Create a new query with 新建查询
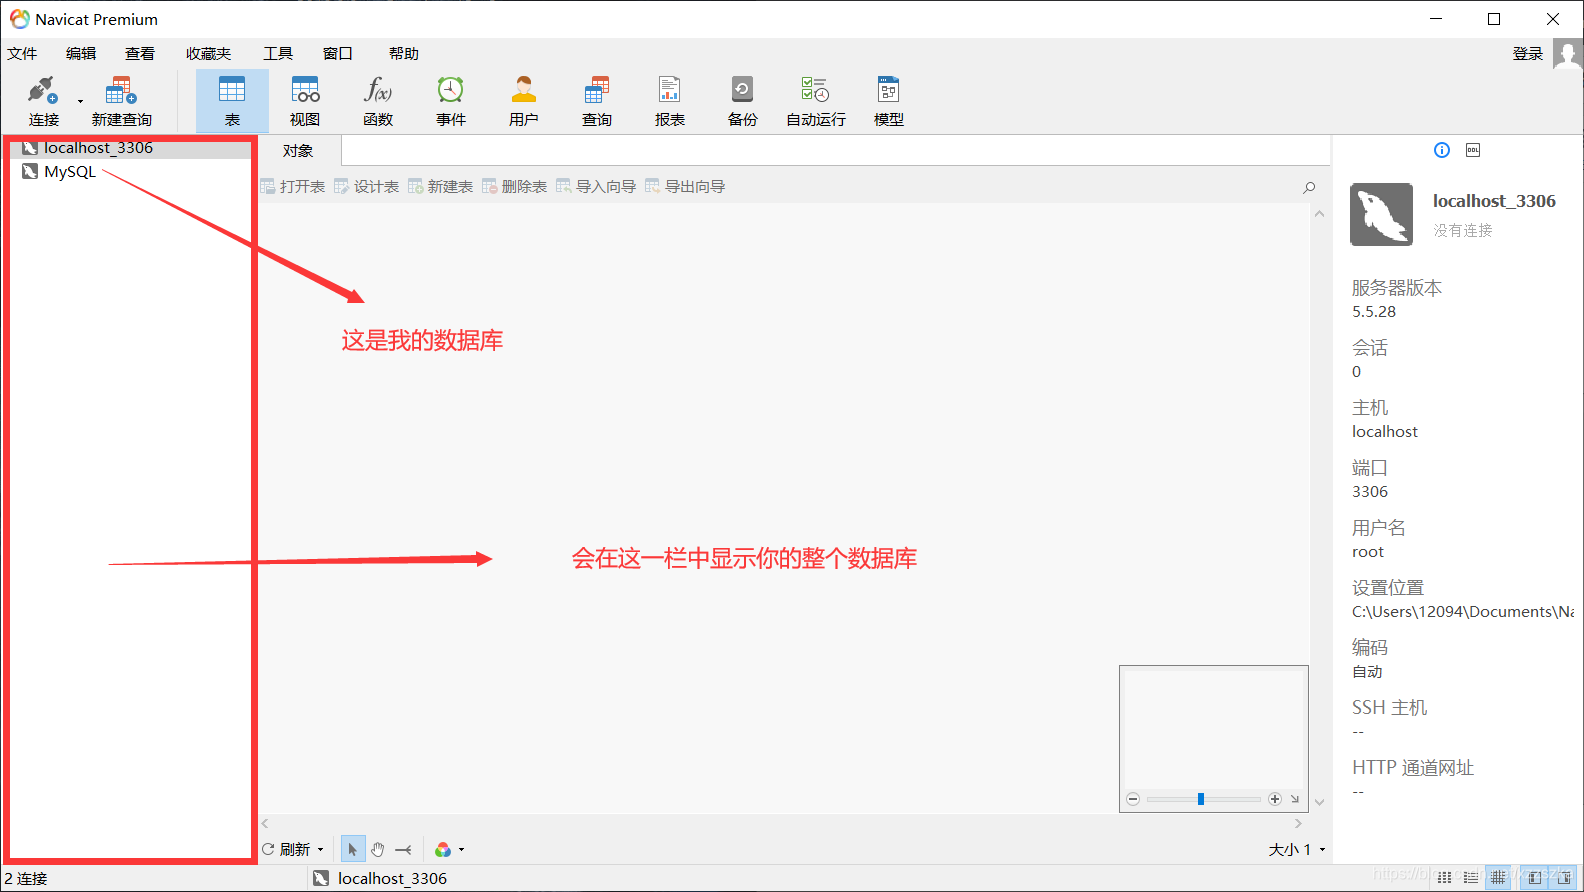This screenshot has height=892, width=1584. pos(121,102)
